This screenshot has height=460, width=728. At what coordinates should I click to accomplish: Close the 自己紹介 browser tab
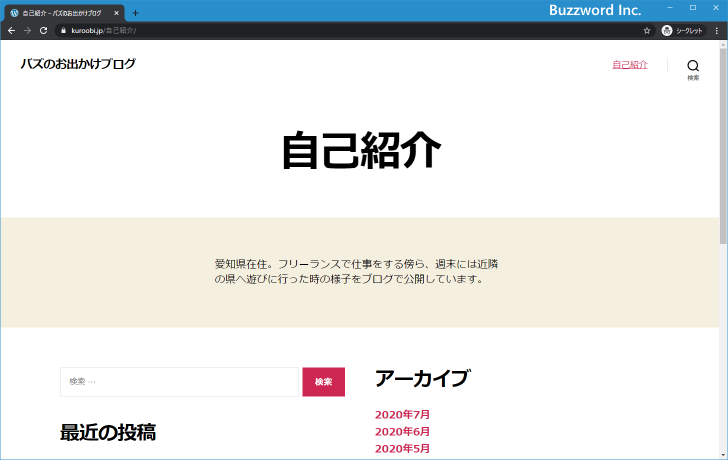click(117, 13)
